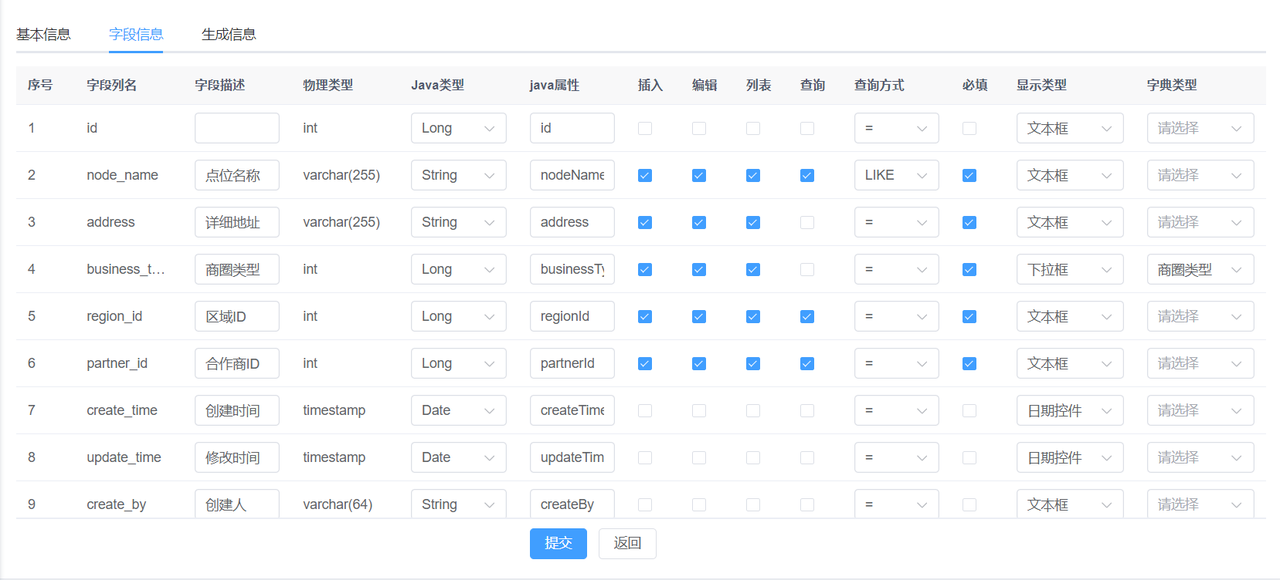
Task: Click the 查询方式 column header
Action: point(879,85)
